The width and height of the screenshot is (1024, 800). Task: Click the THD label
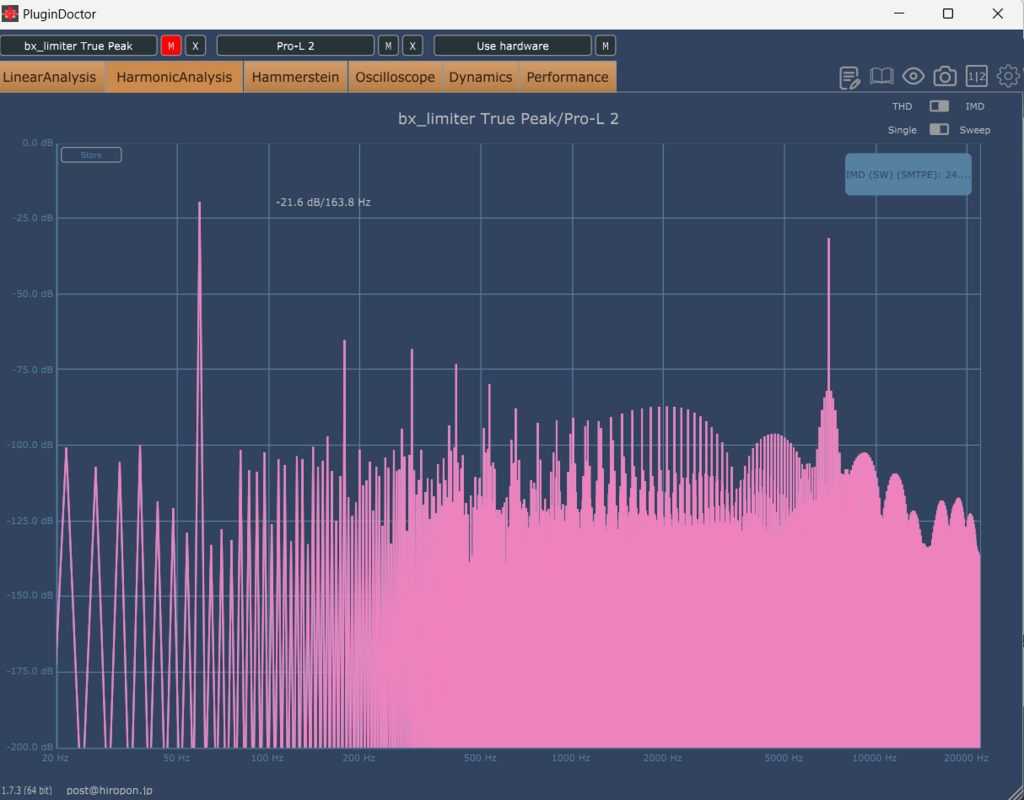(902, 106)
